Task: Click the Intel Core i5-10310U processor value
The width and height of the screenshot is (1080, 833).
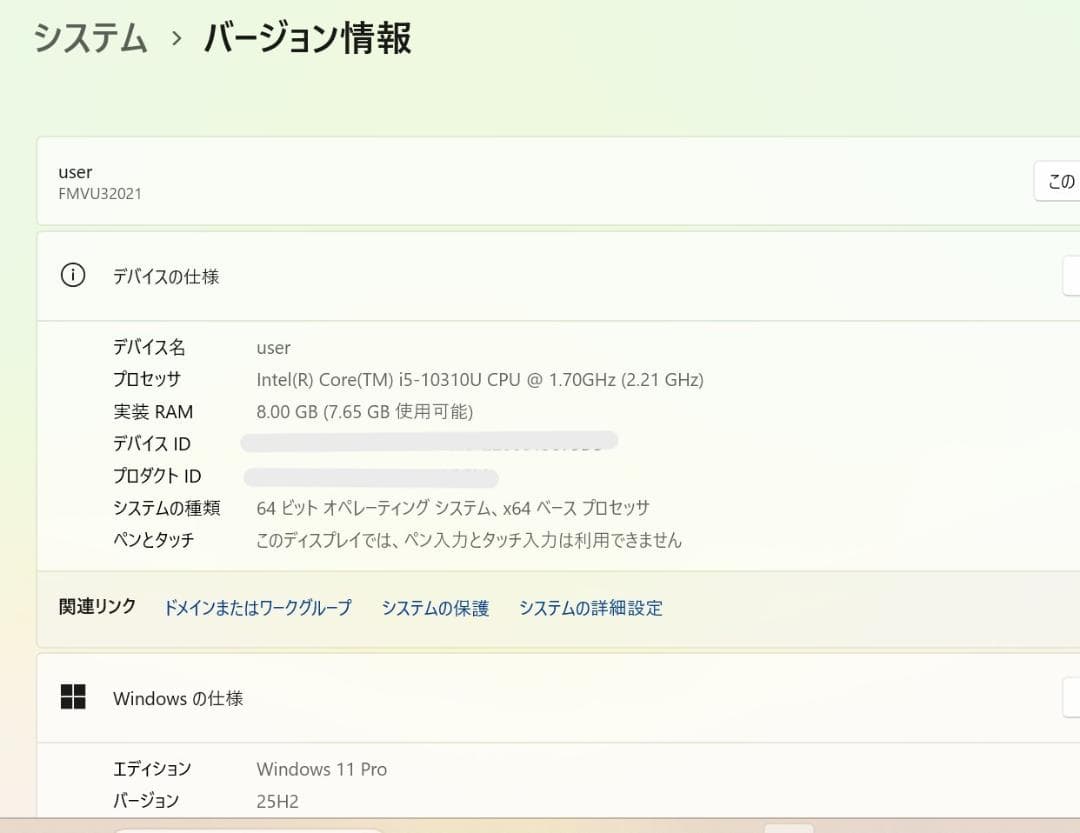Action: pyautogui.click(x=479, y=379)
